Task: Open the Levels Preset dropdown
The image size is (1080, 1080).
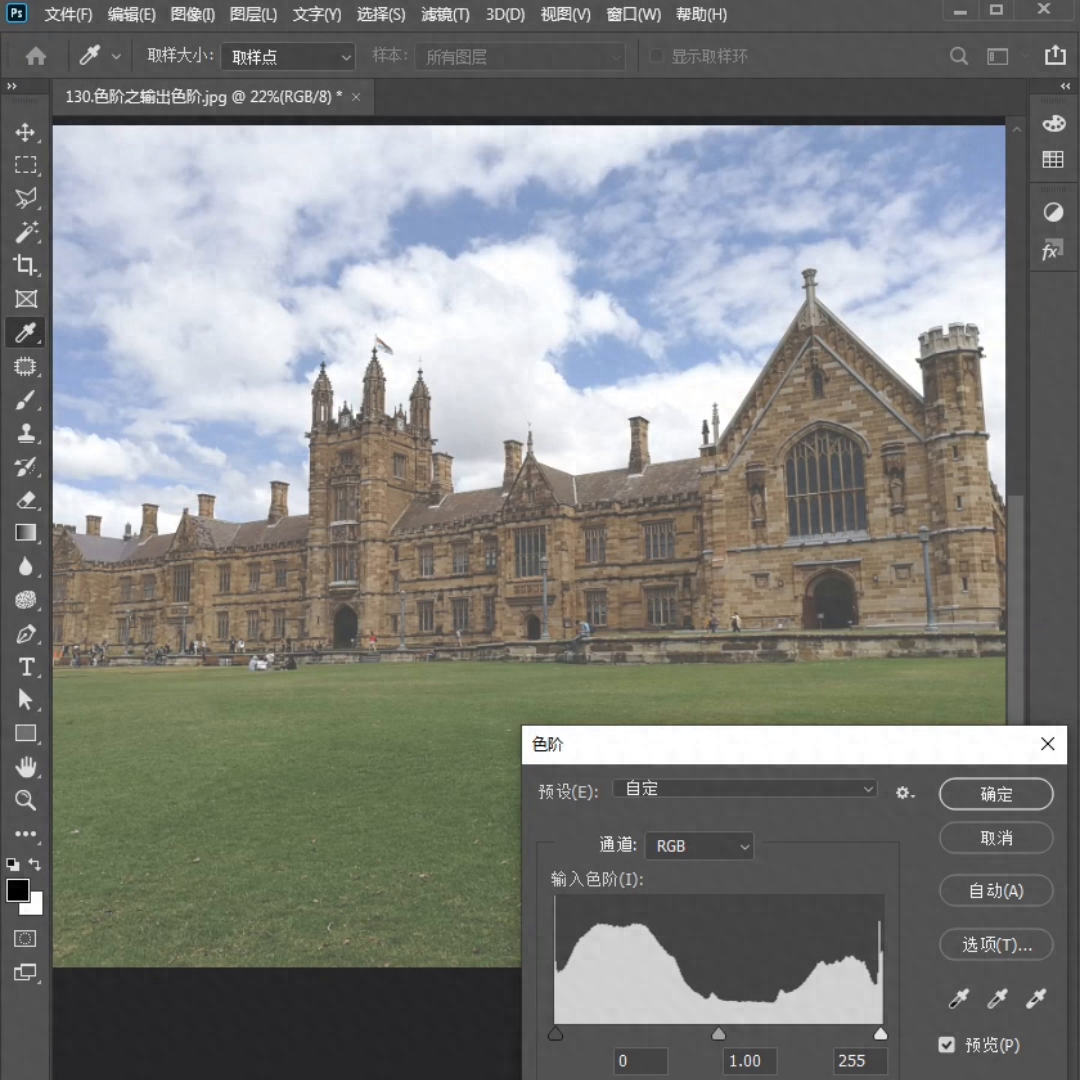Action: pyautogui.click(x=746, y=789)
